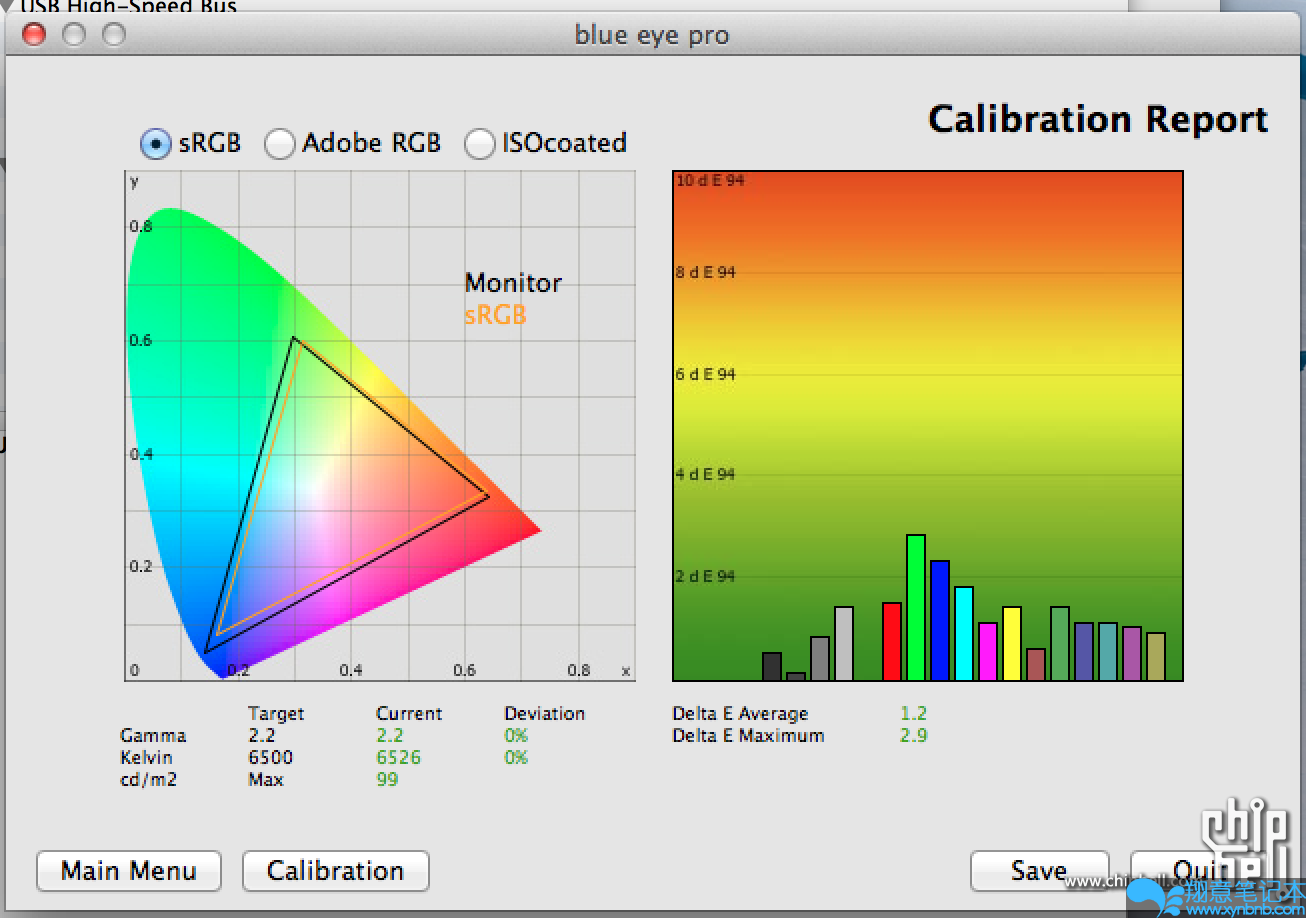Select the Adobe RGB radio button
The width and height of the screenshot is (1306, 918).
(x=279, y=144)
